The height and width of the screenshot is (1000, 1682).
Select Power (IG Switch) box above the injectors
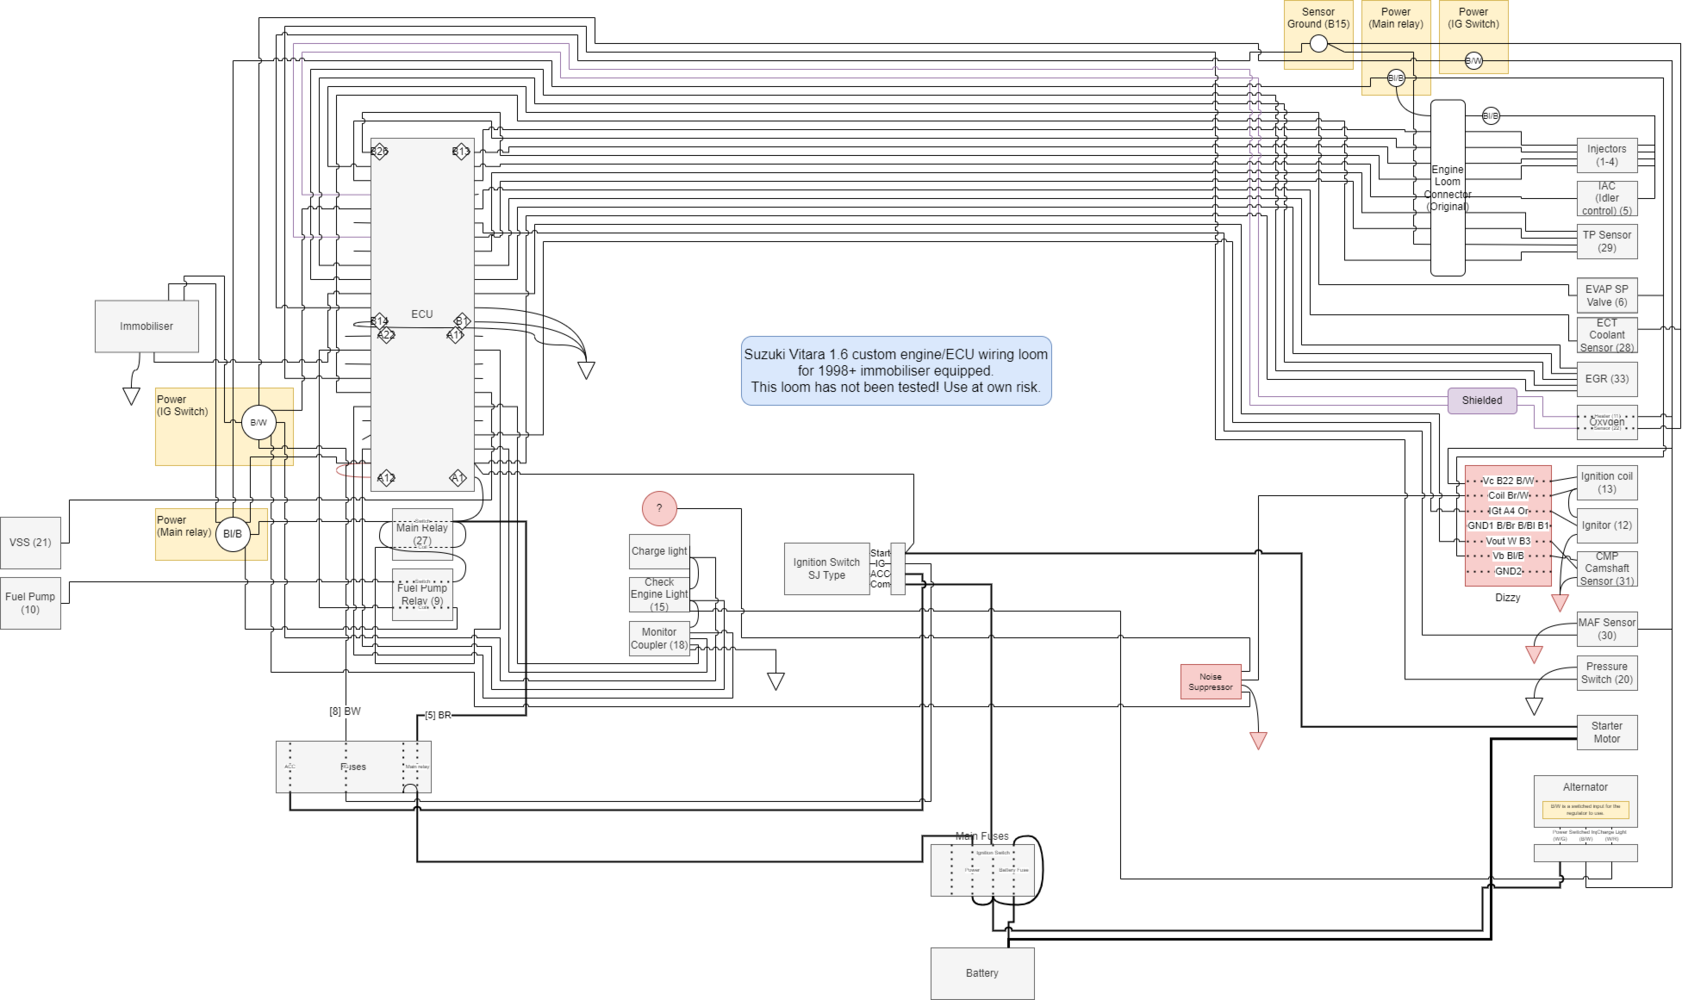(1473, 37)
